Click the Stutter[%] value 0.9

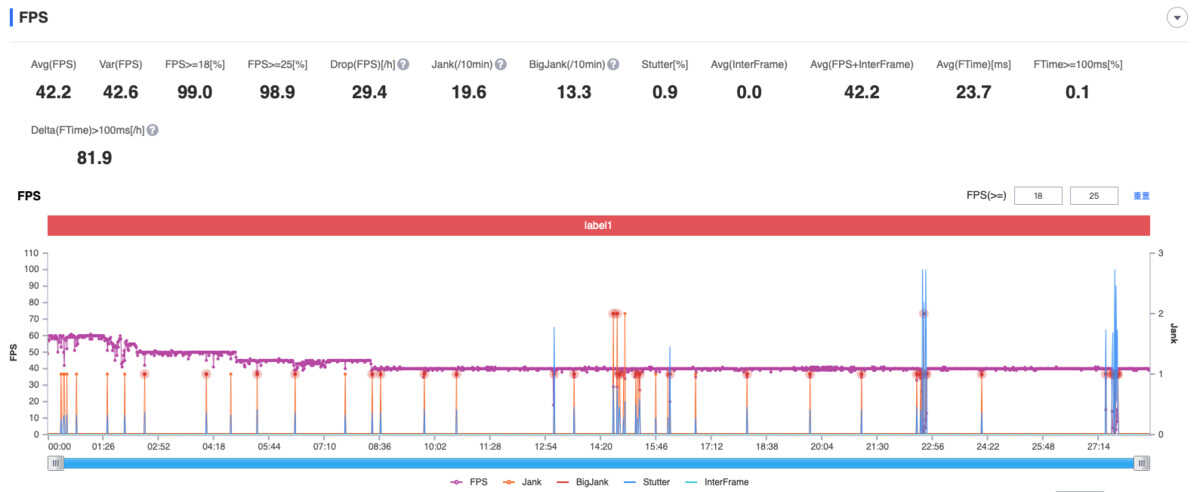click(x=665, y=92)
